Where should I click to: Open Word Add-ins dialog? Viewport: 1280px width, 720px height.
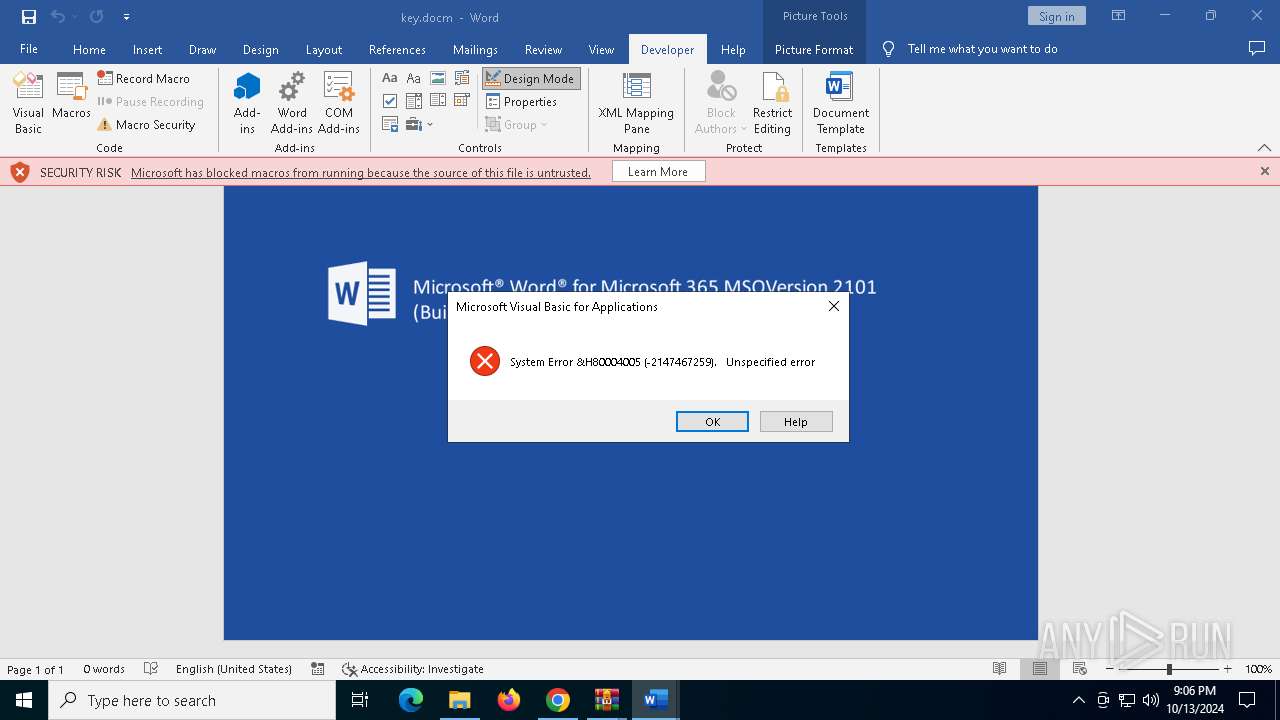point(292,103)
